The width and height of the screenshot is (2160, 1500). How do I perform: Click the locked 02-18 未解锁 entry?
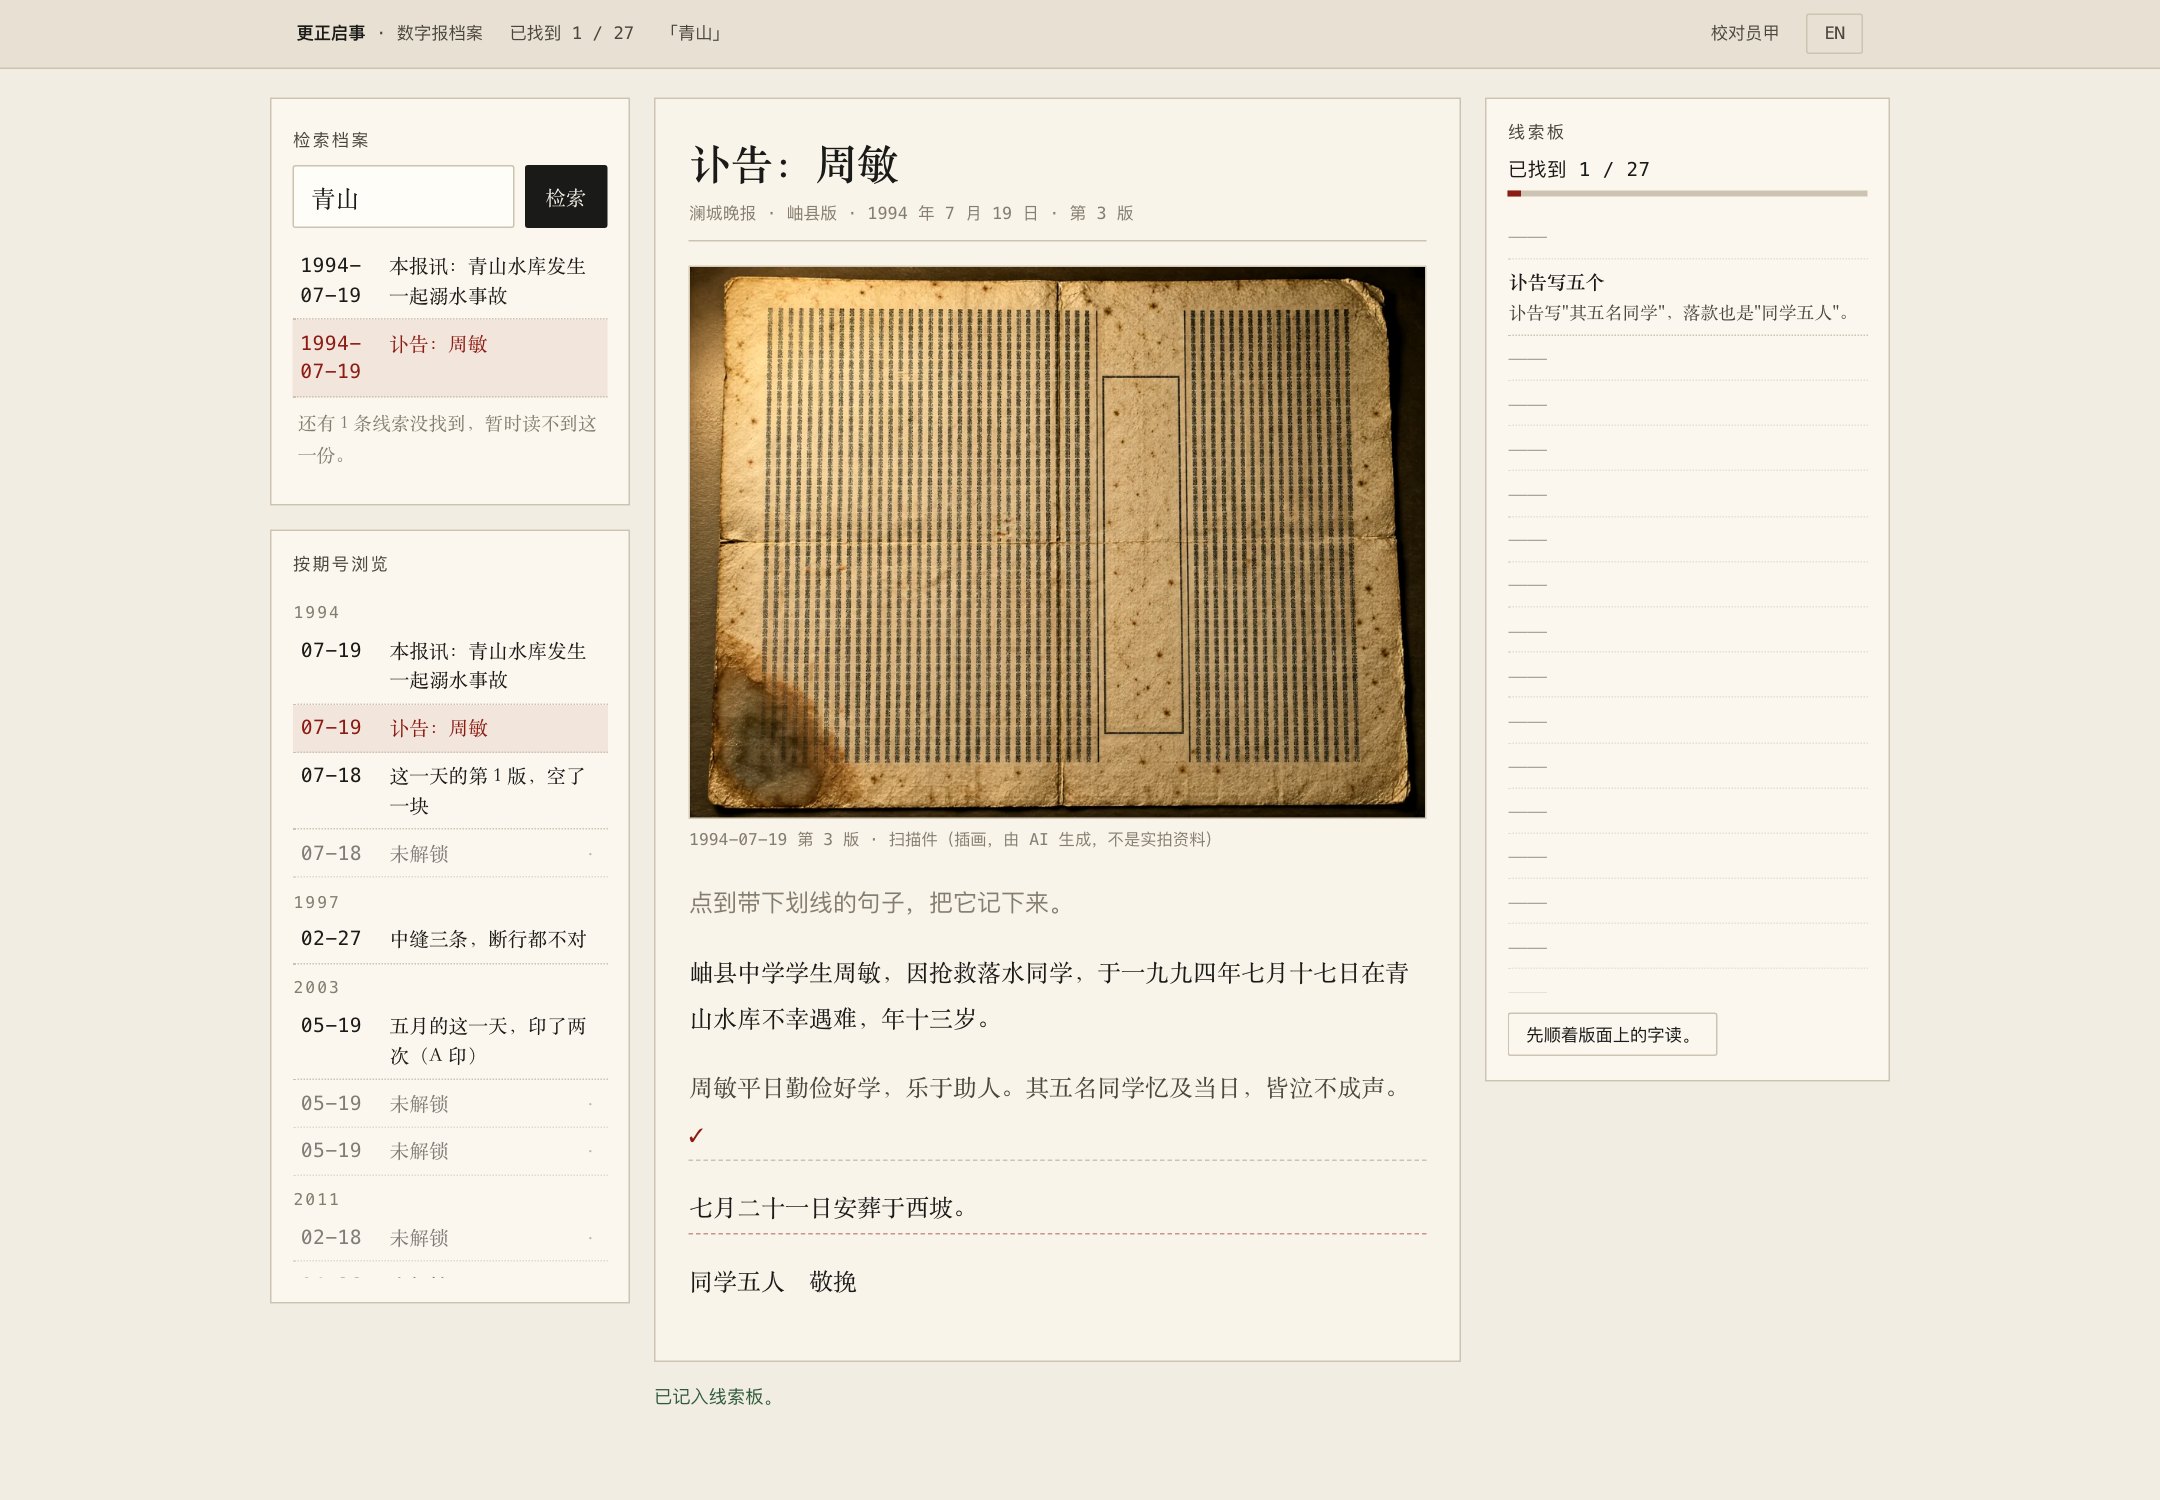(x=450, y=1238)
